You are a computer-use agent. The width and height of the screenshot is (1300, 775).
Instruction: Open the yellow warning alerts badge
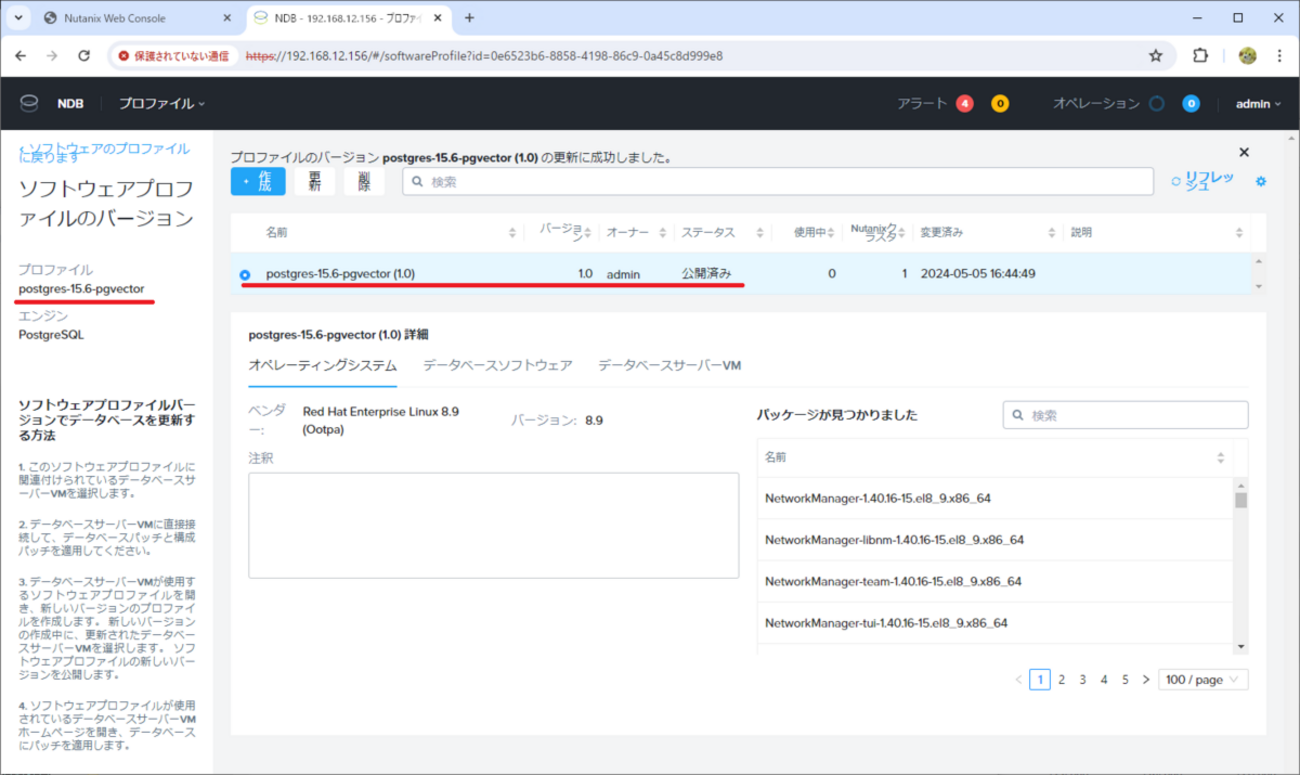tap(999, 104)
